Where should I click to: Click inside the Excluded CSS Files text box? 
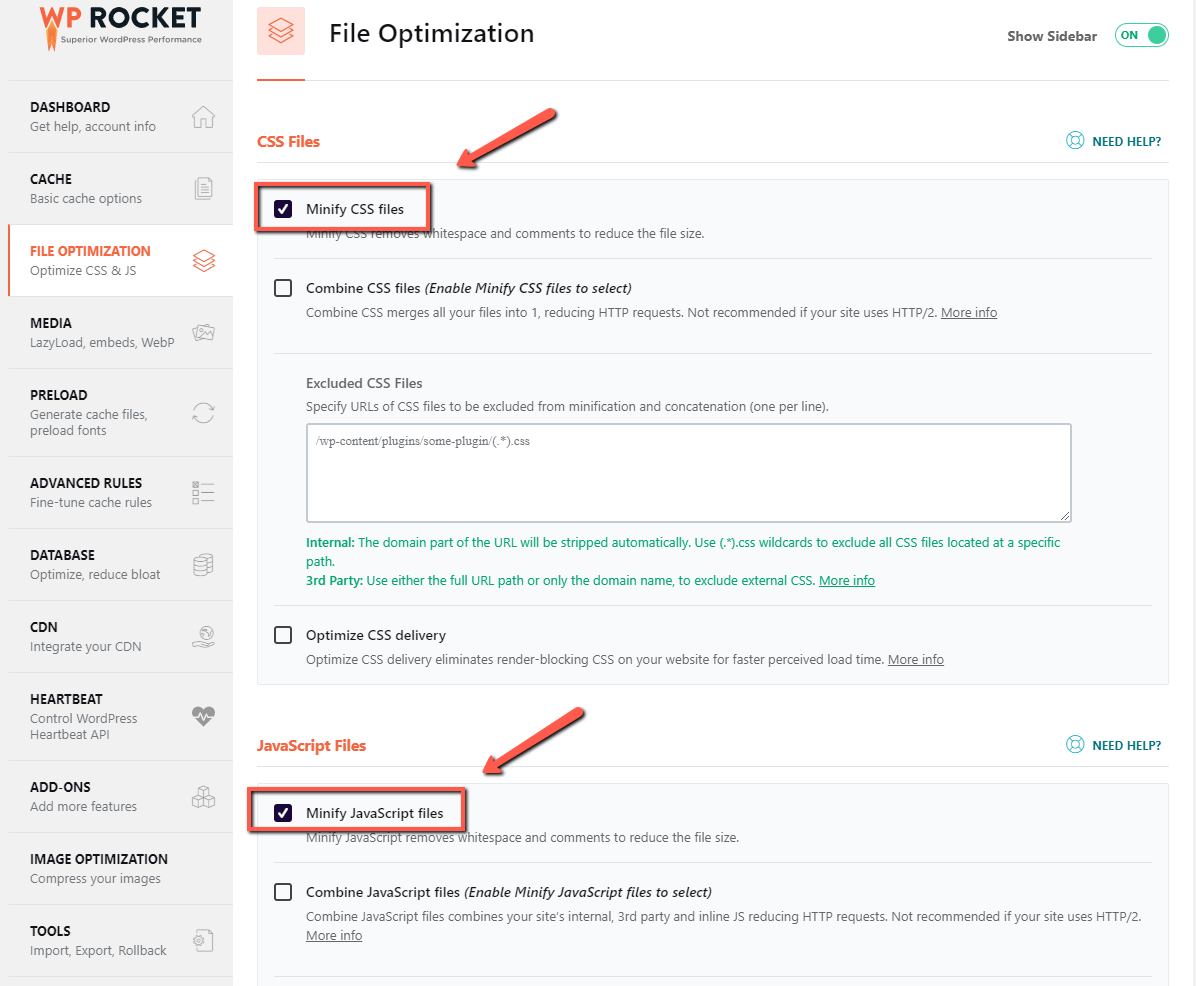(688, 472)
